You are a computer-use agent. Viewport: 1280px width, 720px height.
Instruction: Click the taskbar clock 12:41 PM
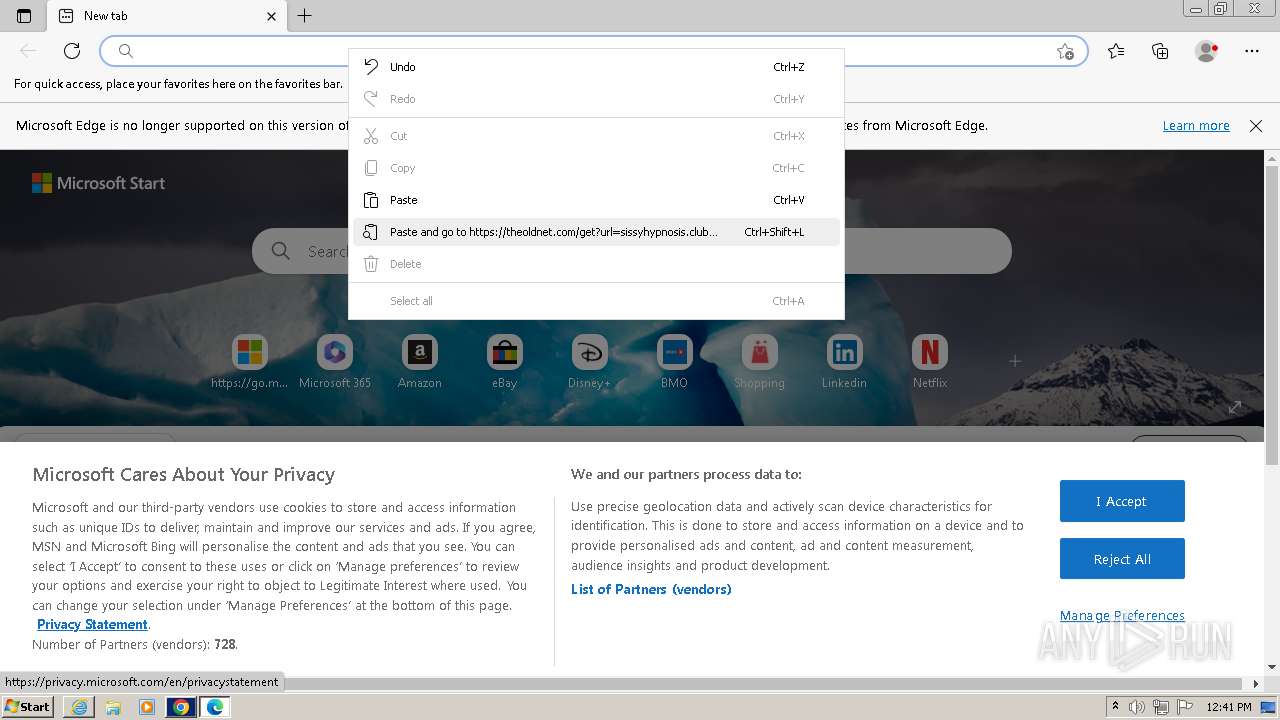(1229, 707)
